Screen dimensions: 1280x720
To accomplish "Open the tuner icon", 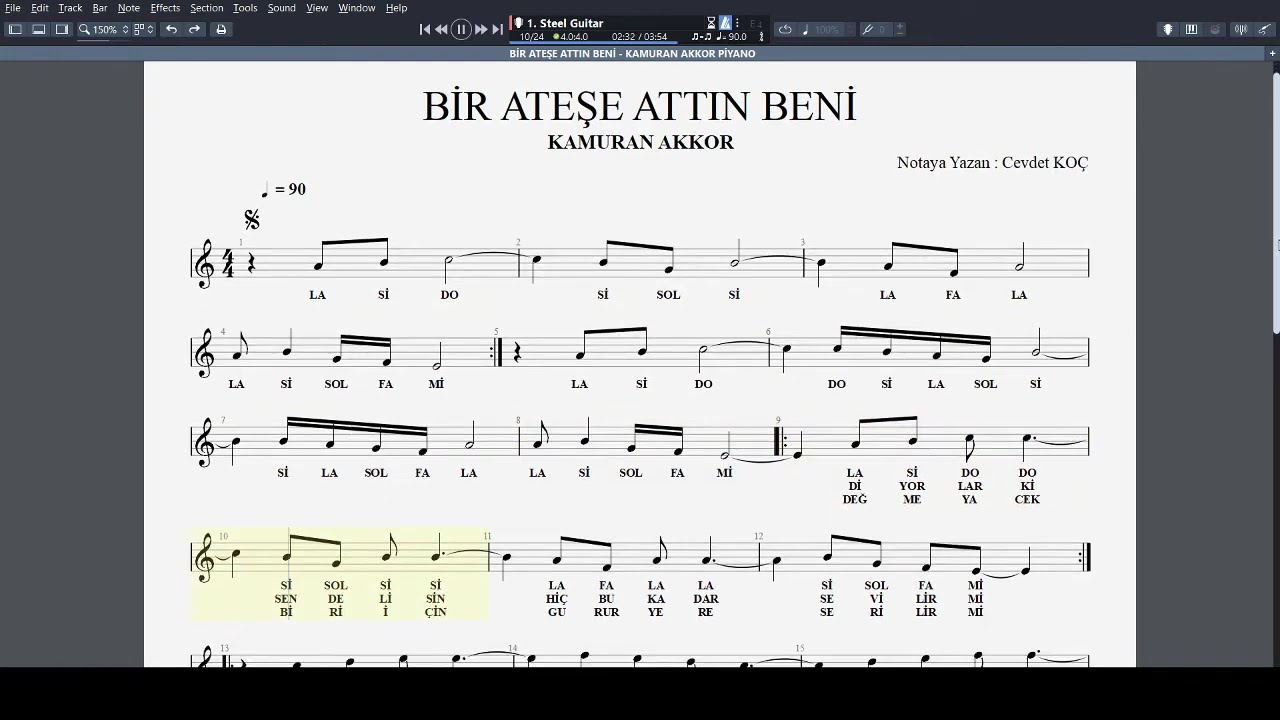I will 1241,29.
